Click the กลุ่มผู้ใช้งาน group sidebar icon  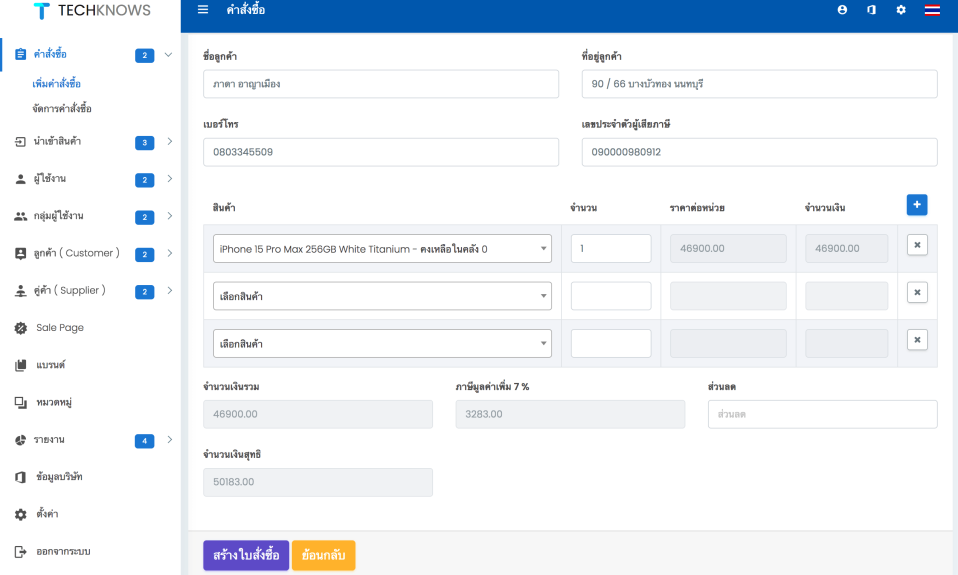point(20,216)
